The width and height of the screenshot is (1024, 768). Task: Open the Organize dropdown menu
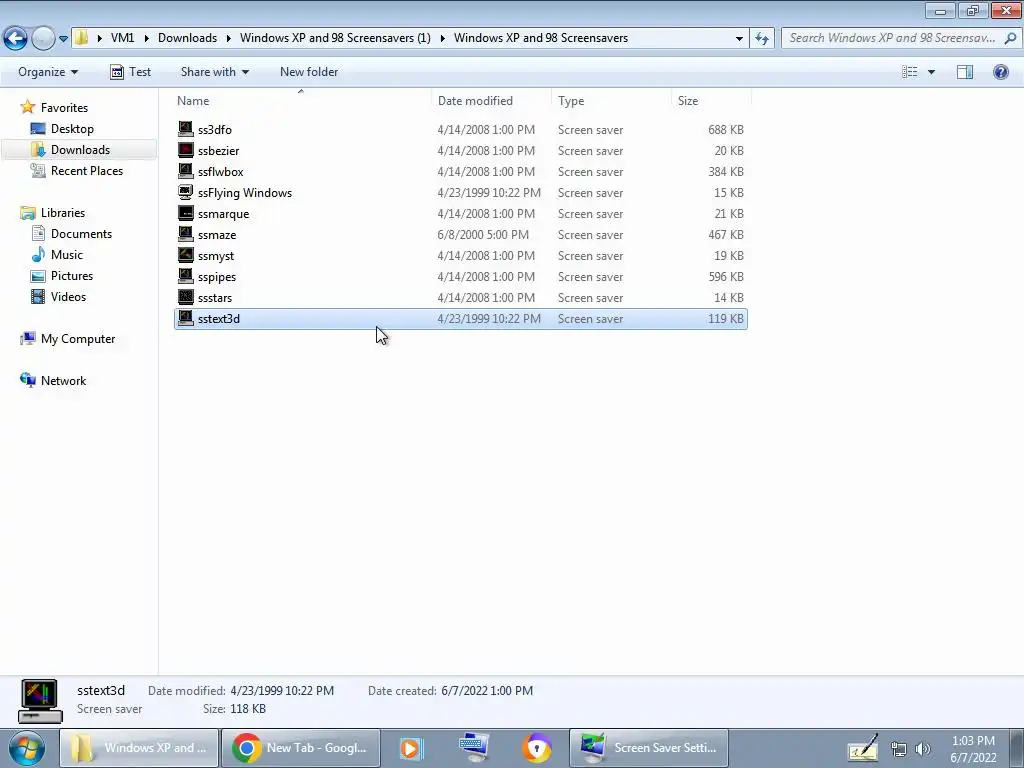[48, 72]
